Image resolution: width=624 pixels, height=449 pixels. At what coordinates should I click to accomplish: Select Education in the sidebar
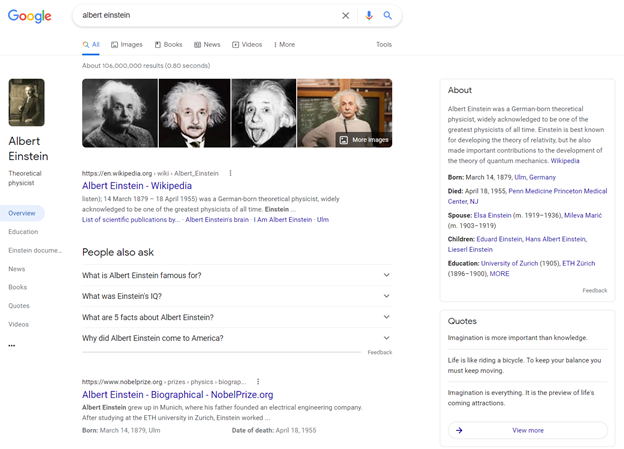(x=23, y=232)
